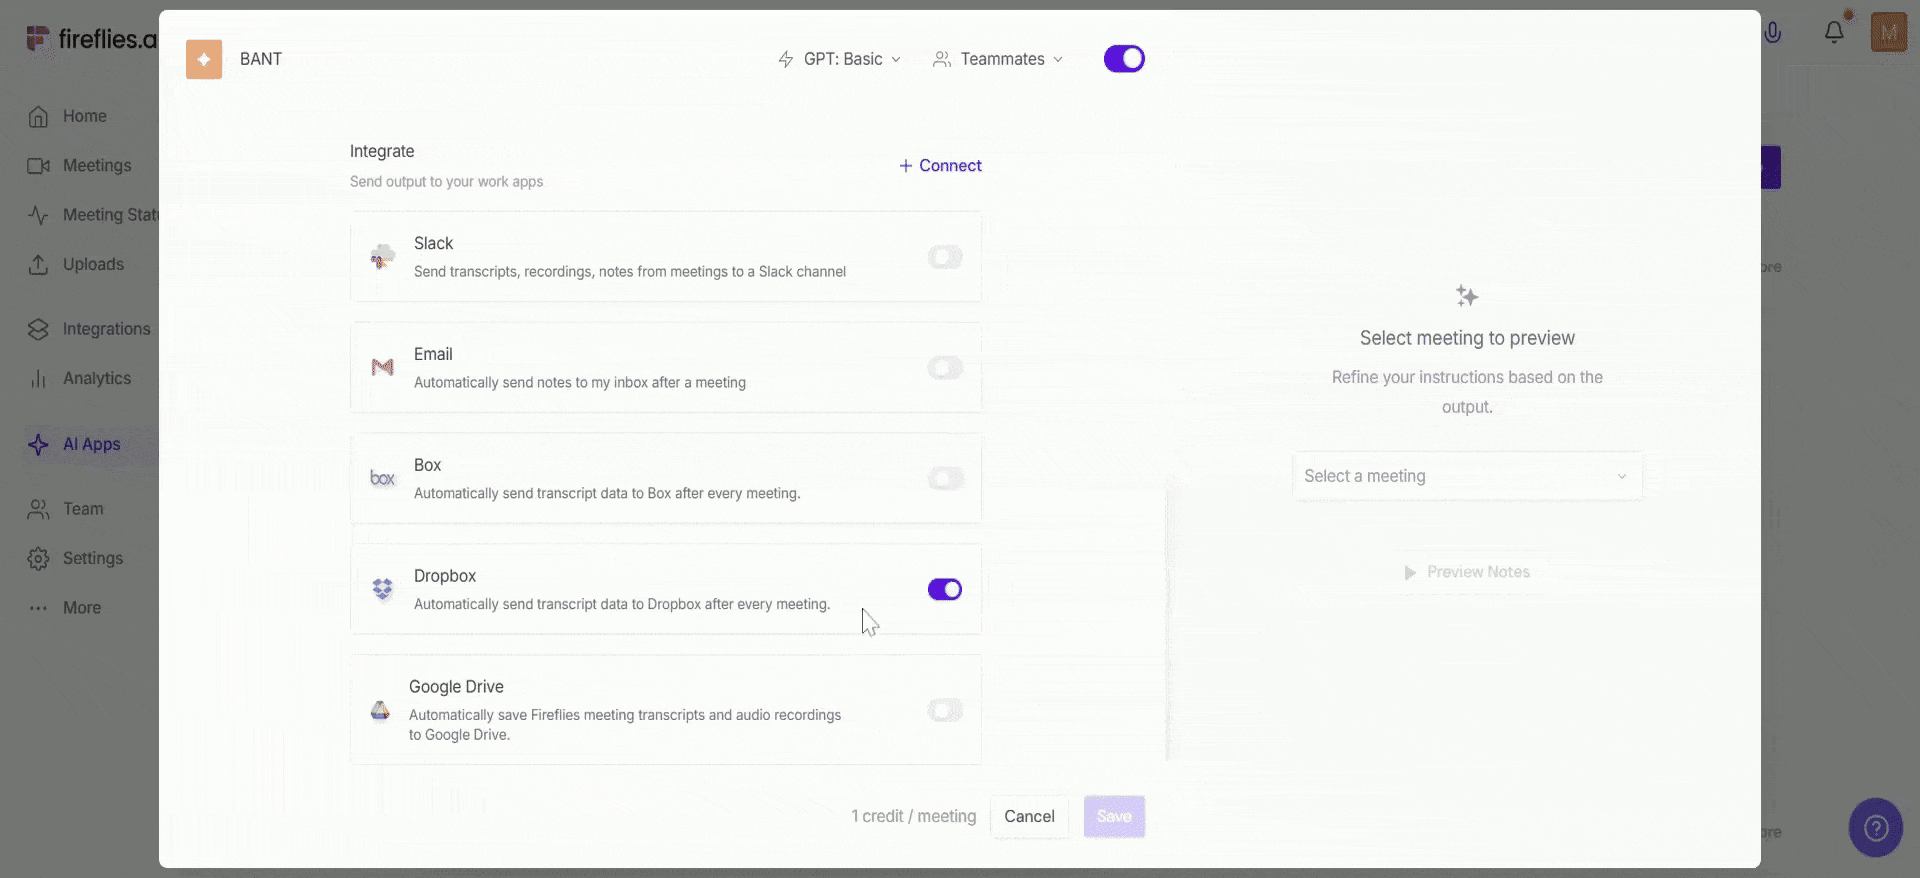1920x878 pixels.
Task: Click the 'Select meeting to preview' heading
Action: point(1467,338)
